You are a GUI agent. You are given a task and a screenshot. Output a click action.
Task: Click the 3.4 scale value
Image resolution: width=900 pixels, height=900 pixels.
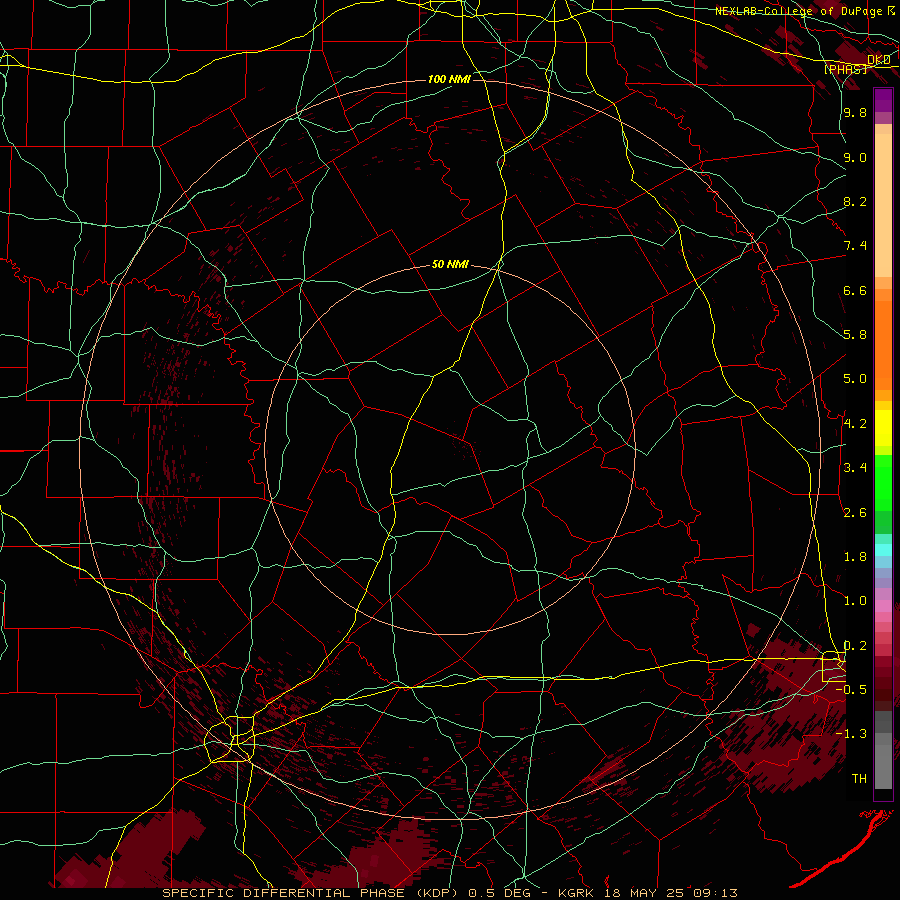click(x=855, y=468)
